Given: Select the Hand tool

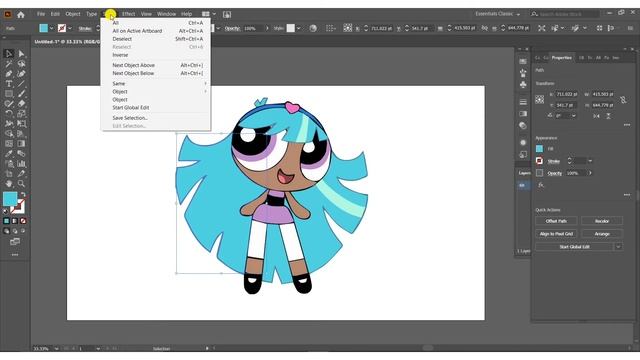Looking at the screenshot, I should click(x=9, y=184).
